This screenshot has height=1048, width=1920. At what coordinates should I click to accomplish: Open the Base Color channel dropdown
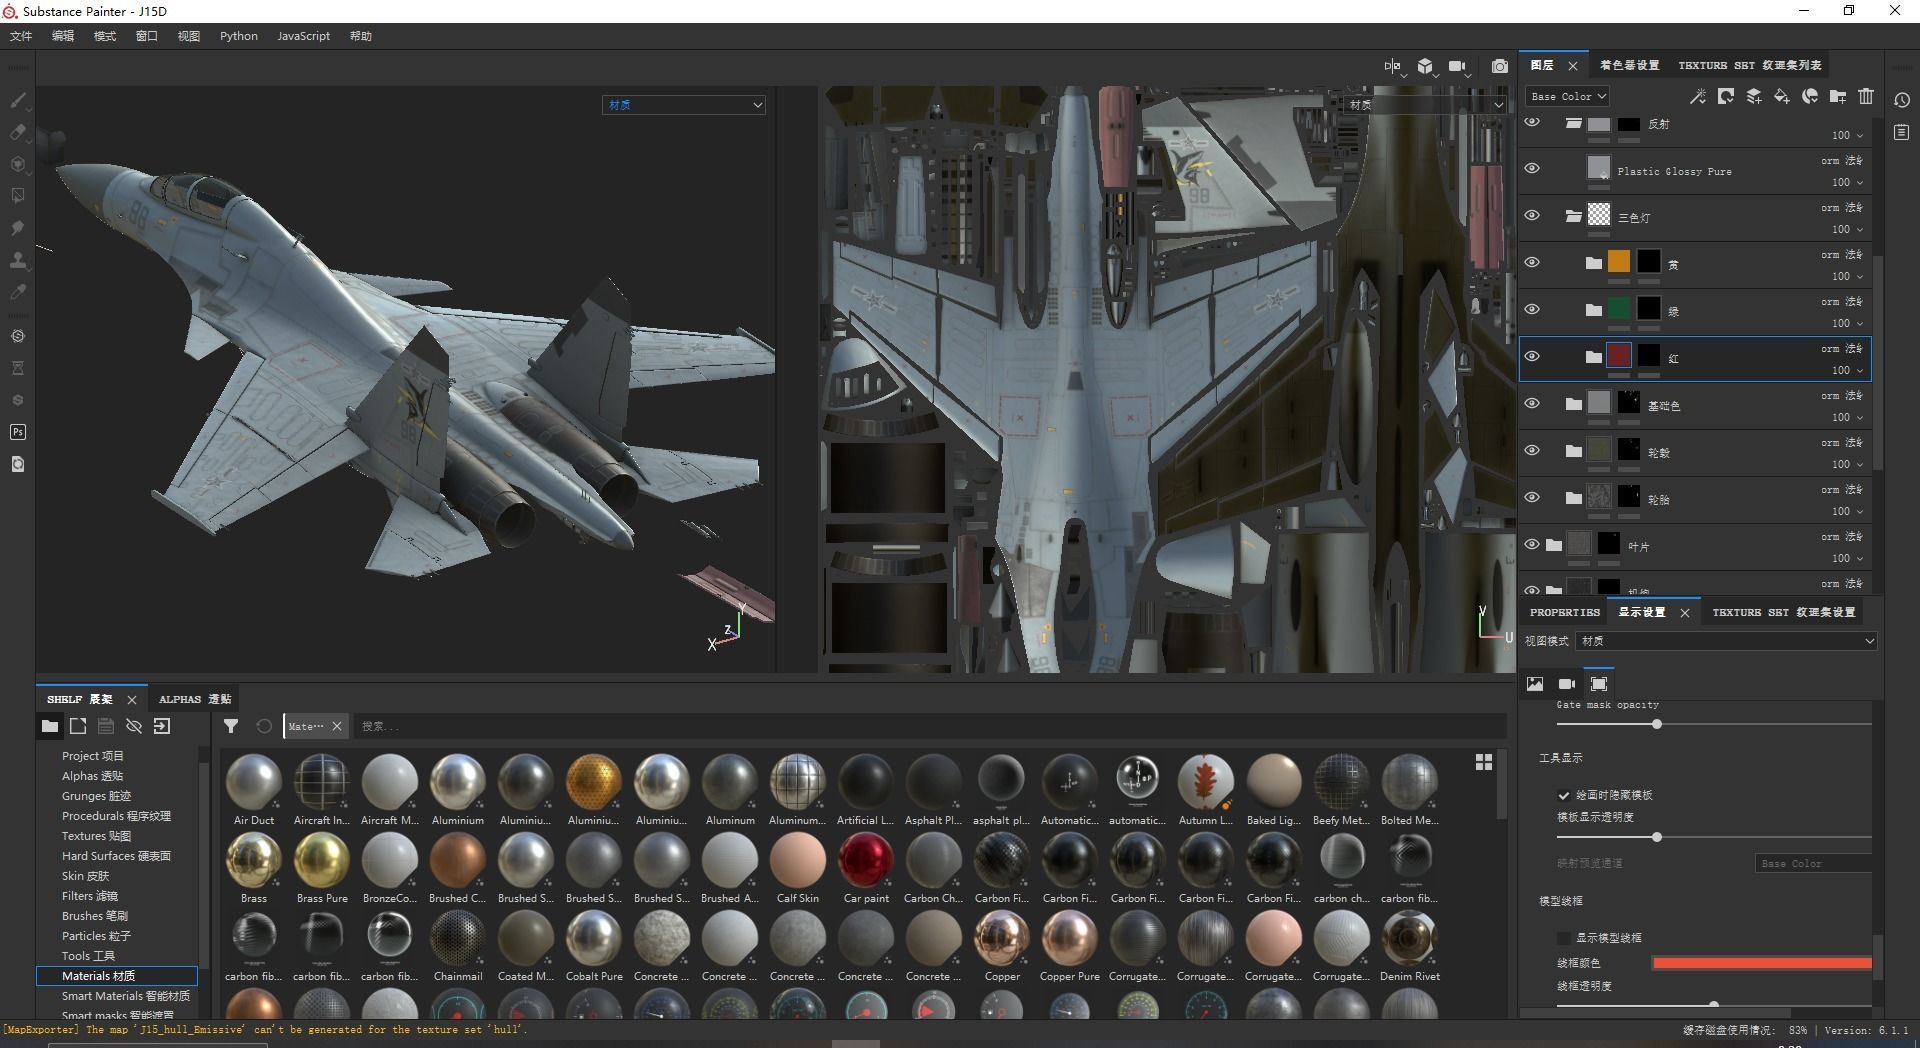[1567, 96]
